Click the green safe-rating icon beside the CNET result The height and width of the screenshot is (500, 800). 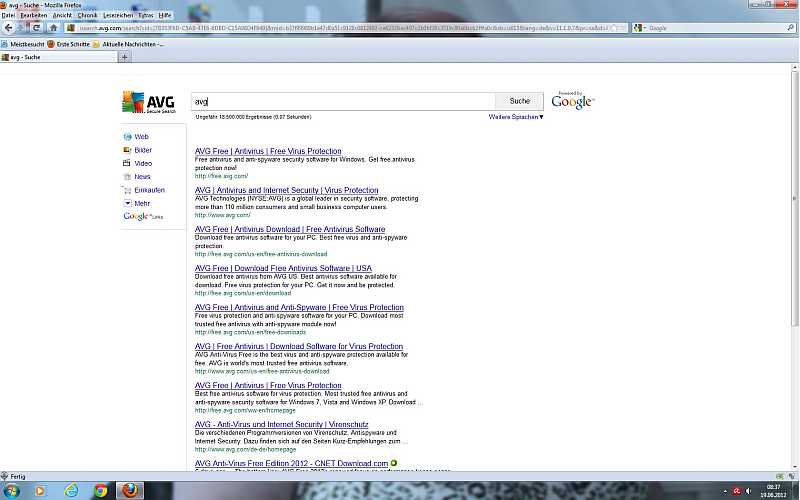(394, 463)
